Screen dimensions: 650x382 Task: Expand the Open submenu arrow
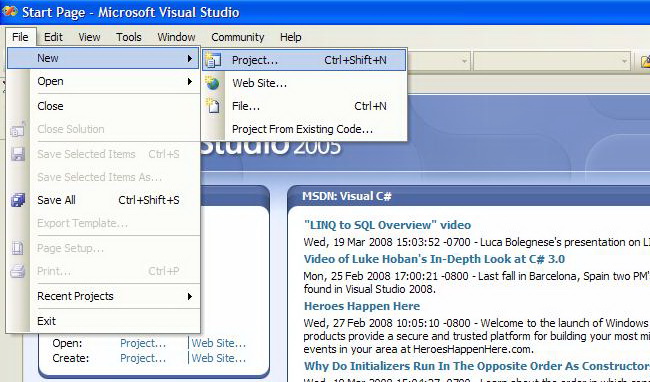189,81
